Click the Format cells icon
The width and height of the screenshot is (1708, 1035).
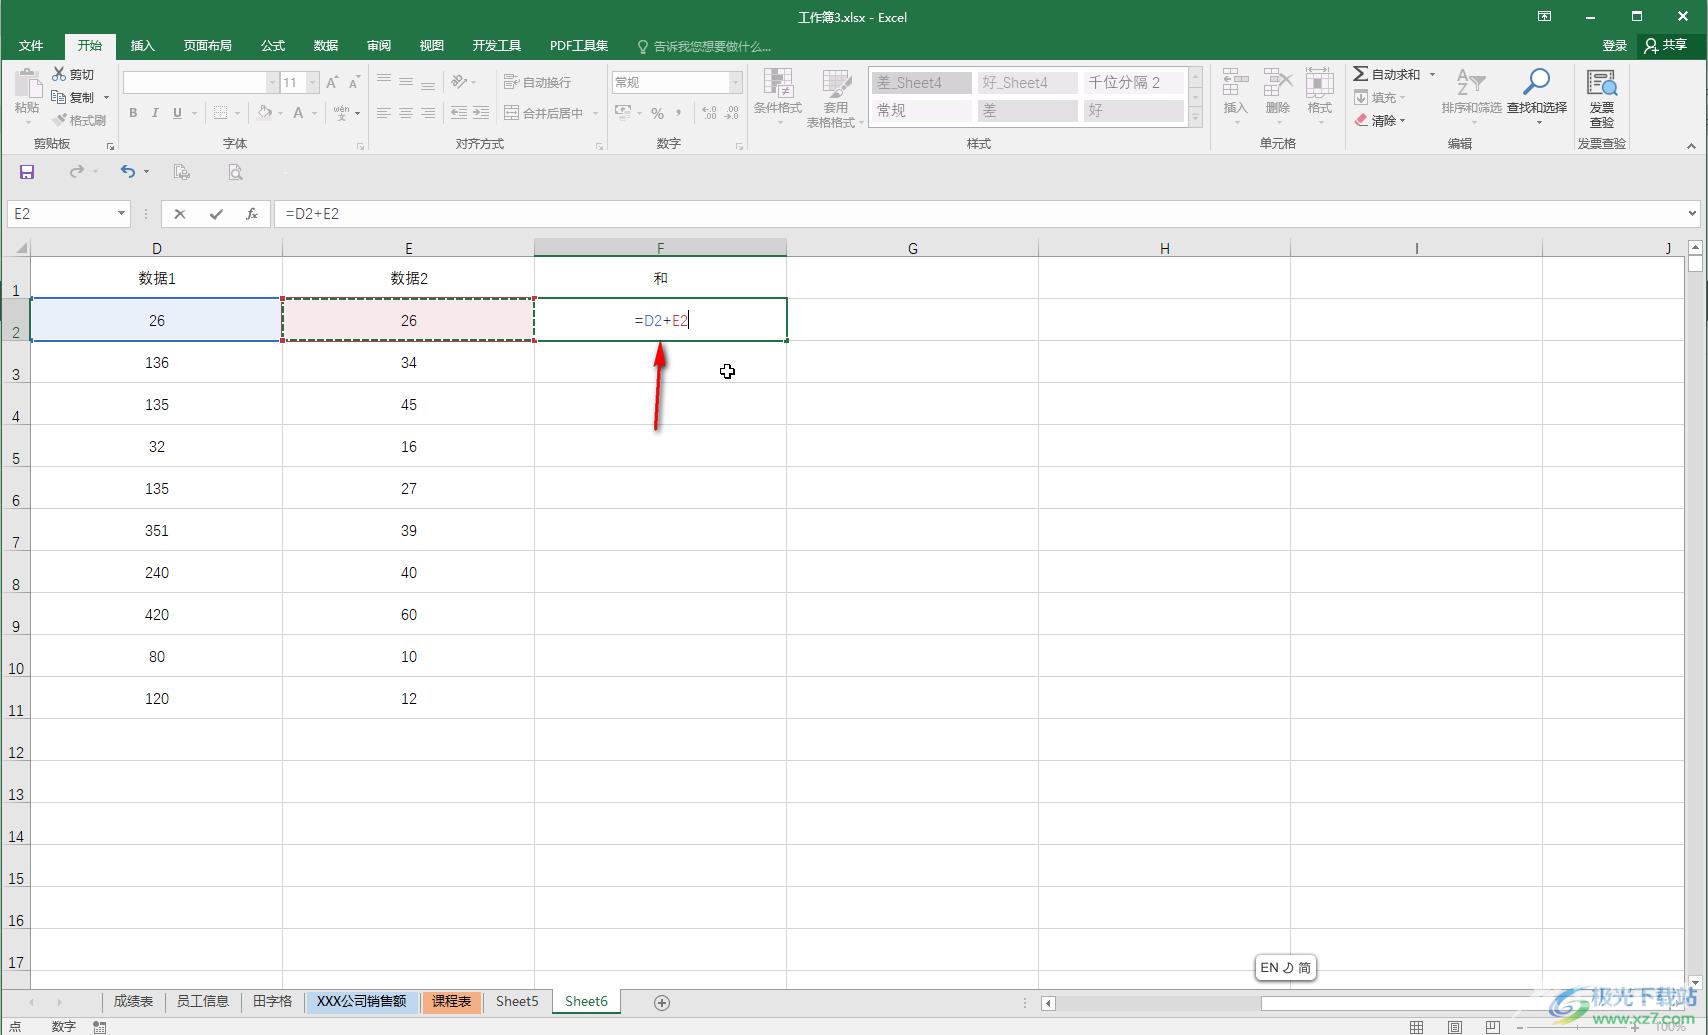pyautogui.click(x=1320, y=84)
